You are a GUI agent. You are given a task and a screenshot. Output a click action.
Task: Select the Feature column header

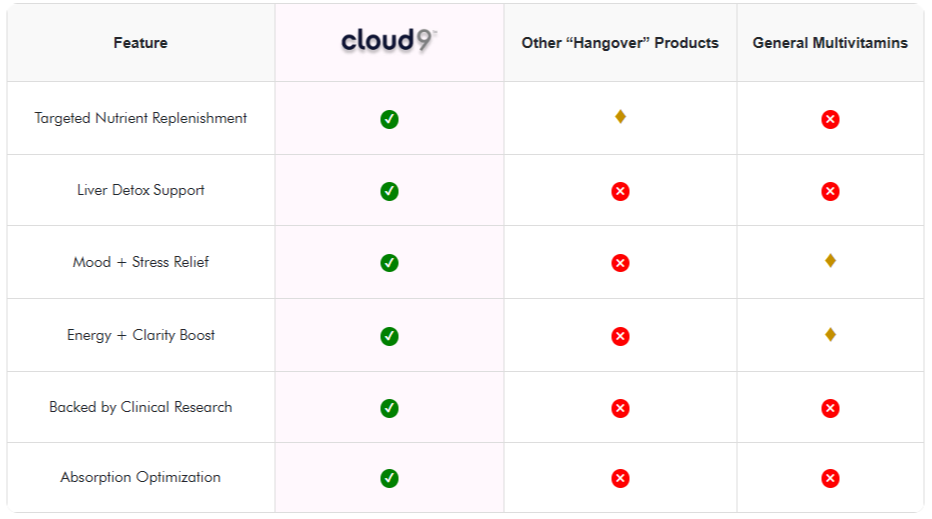pyautogui.click(x=140, y=43)
